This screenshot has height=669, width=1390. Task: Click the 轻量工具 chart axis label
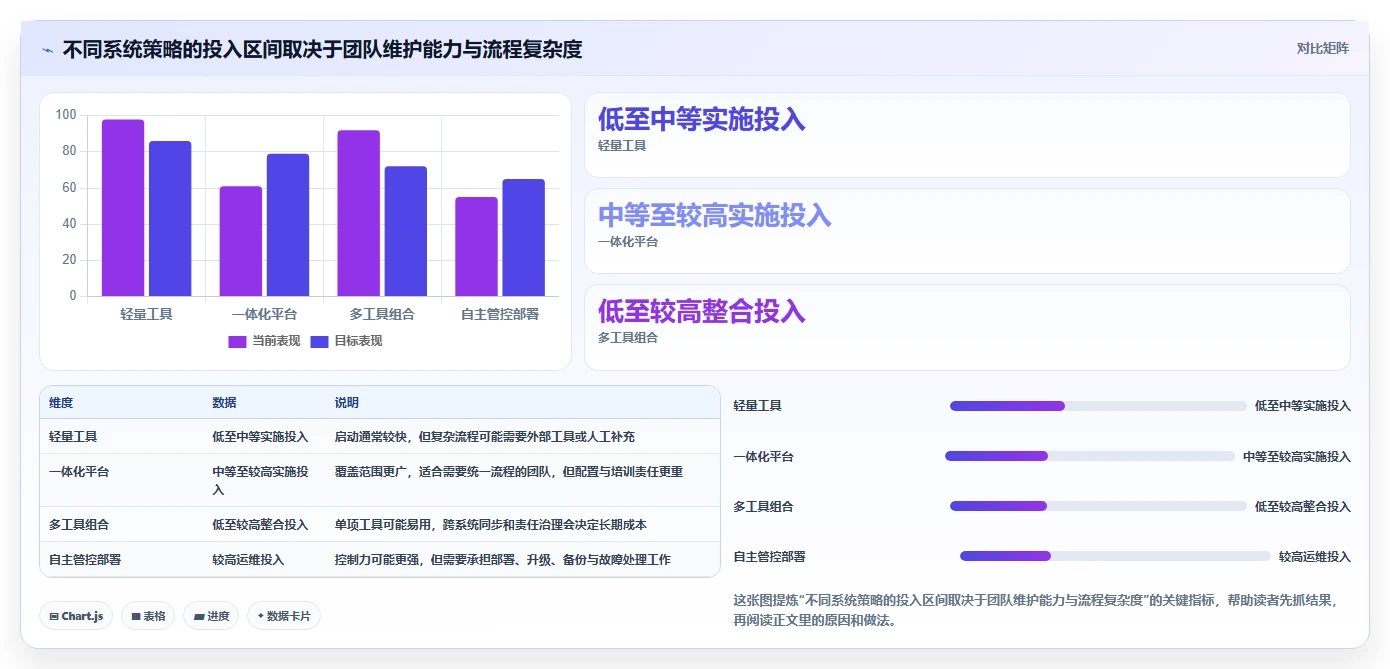pyautogui.click(x=146, y=314)
